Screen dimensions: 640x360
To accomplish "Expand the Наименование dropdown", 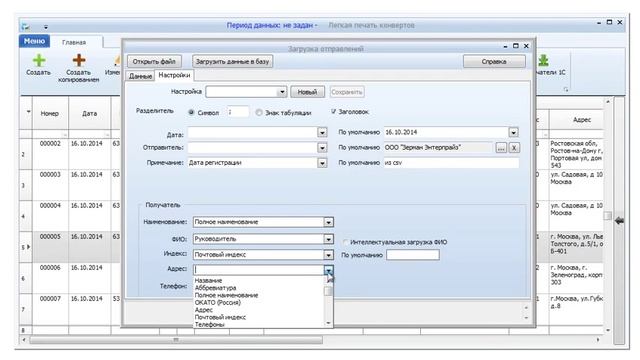I will pyautogui.click(x=328, y=222).
